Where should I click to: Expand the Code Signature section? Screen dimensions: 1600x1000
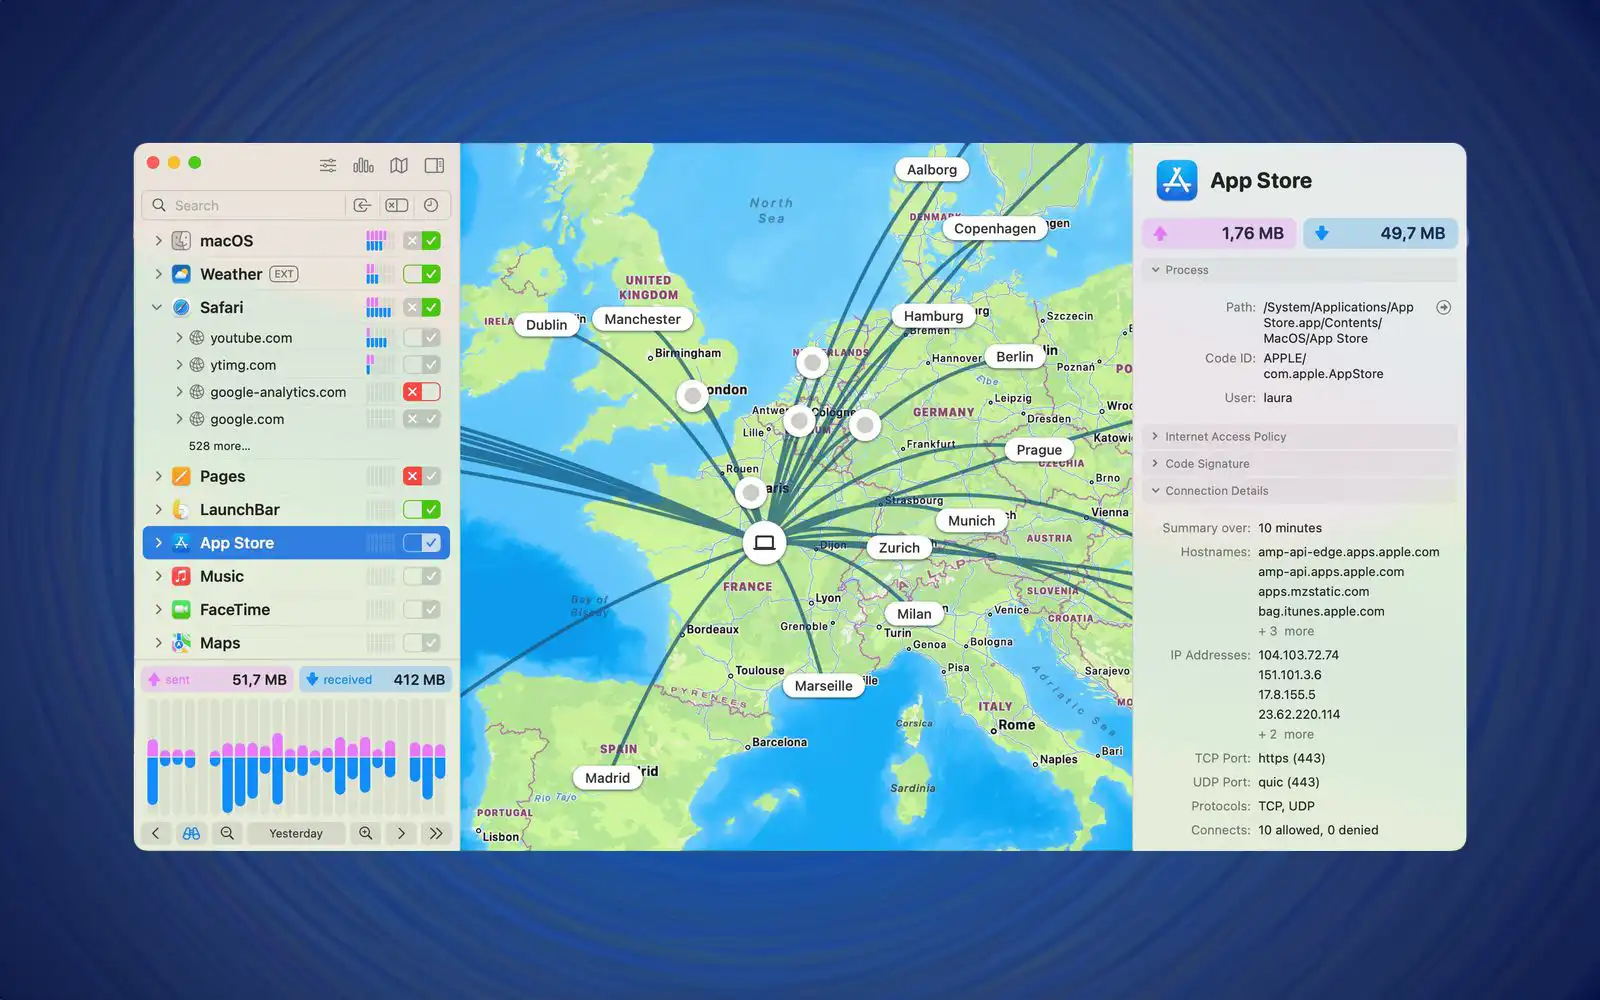(1207, 464)
